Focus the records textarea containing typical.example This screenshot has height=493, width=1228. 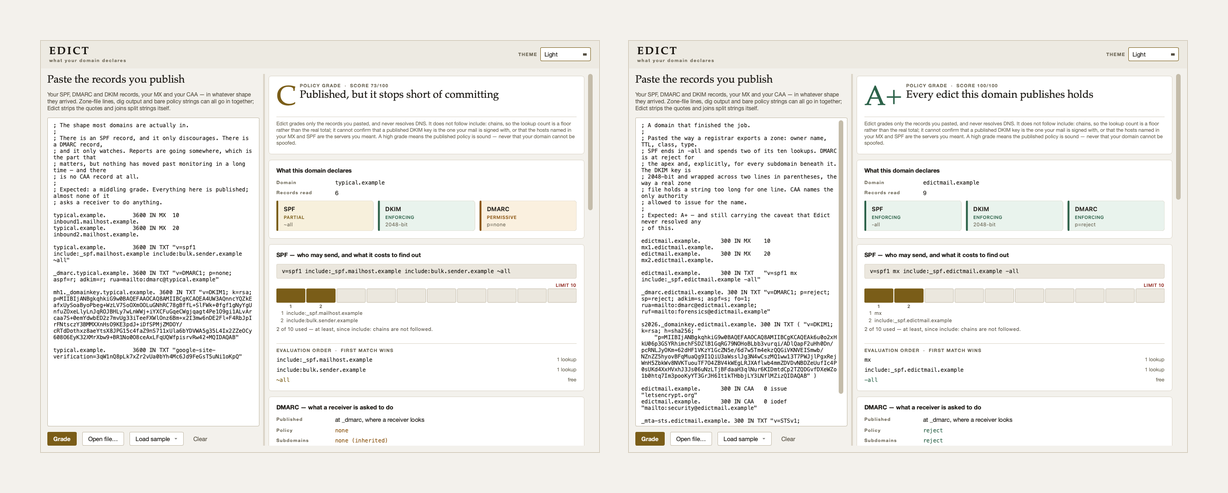(152, 272)
